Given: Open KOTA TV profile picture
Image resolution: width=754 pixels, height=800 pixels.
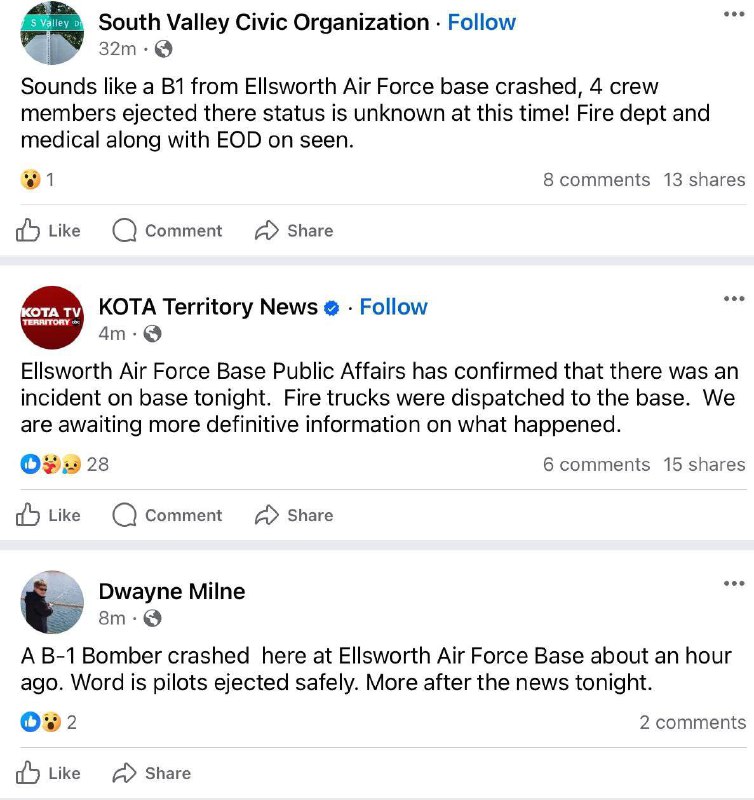Looking at the screenshot, I should click(x=51, y=317).
